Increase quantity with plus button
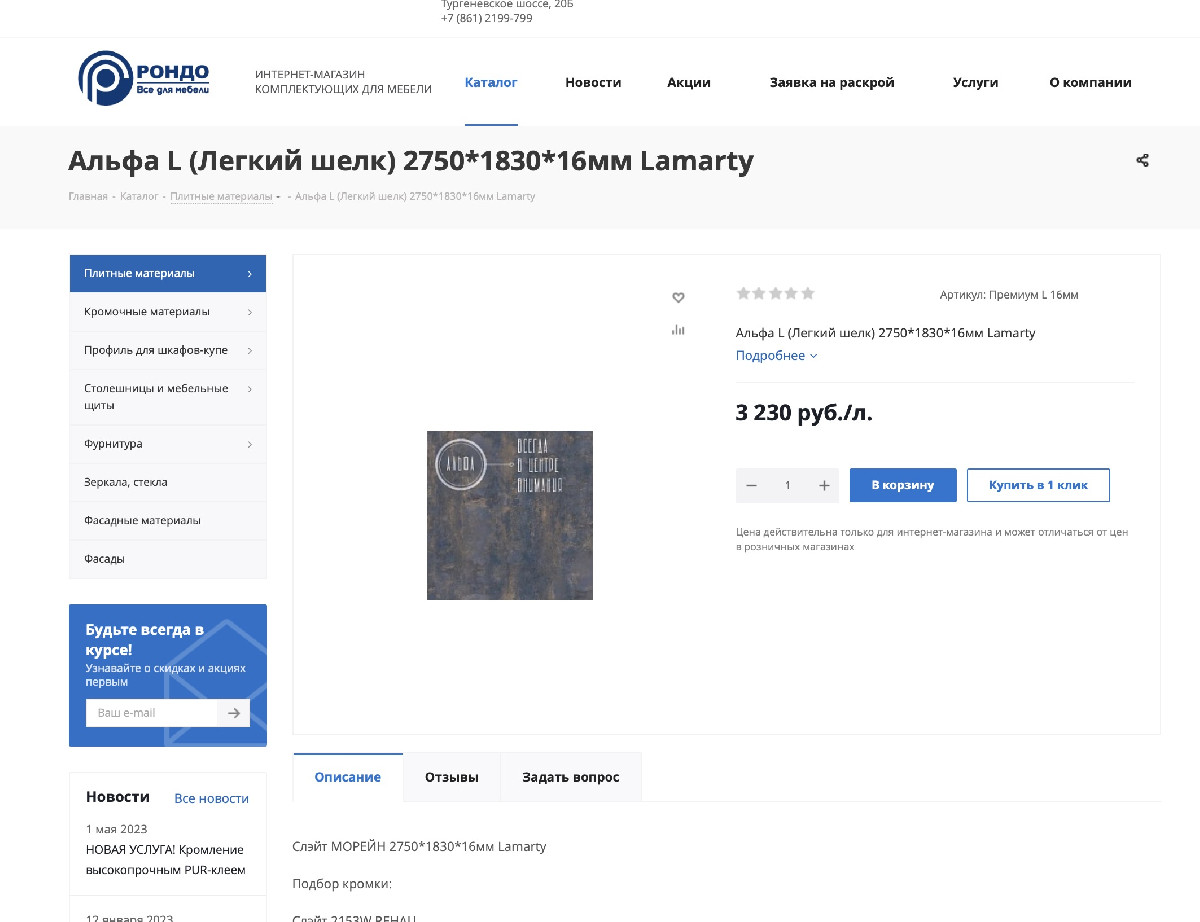This screenshot has height=922, width=1200. 824,485
